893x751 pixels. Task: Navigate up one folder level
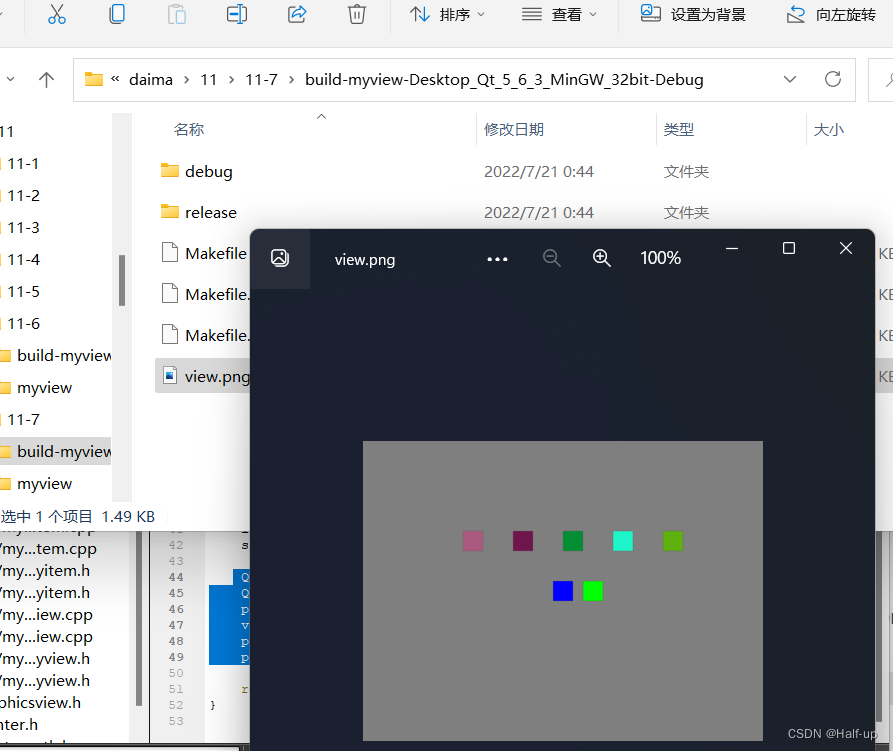tap(48, 78)
